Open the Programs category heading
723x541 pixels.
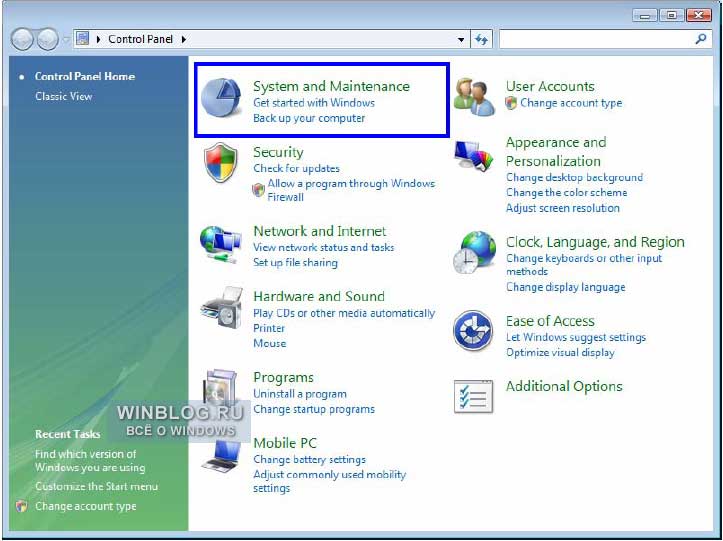coord(283,378)
